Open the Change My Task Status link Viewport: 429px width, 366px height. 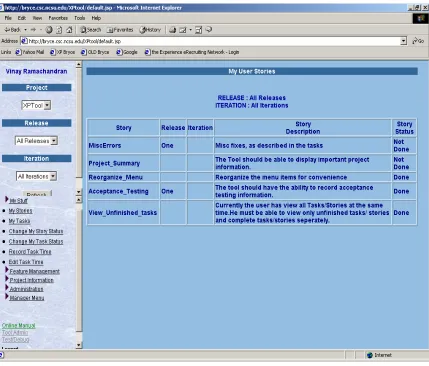click(x=36, y=242)
